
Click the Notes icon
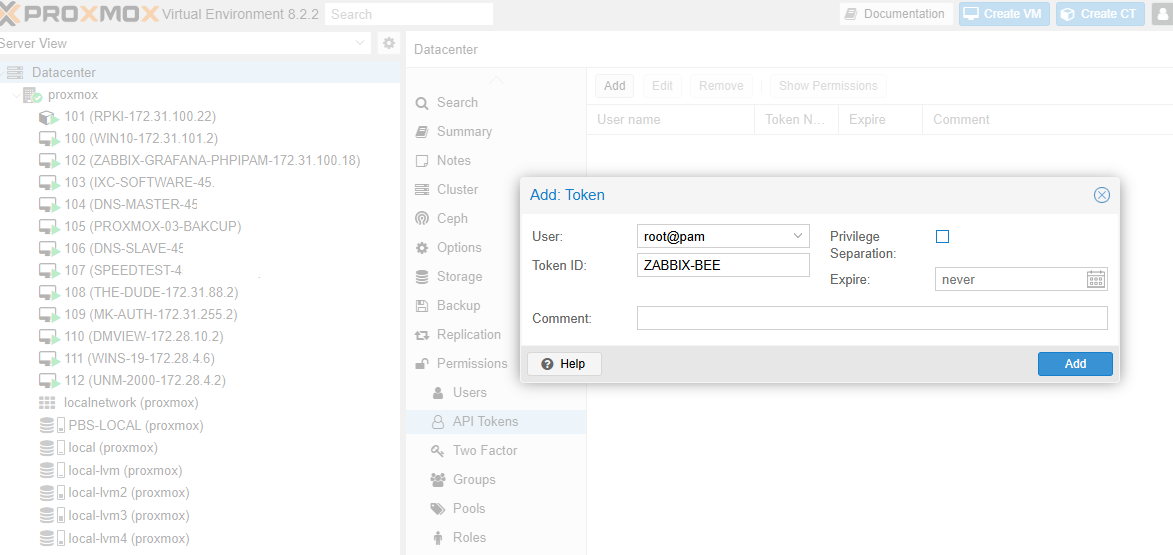(423, 161)
